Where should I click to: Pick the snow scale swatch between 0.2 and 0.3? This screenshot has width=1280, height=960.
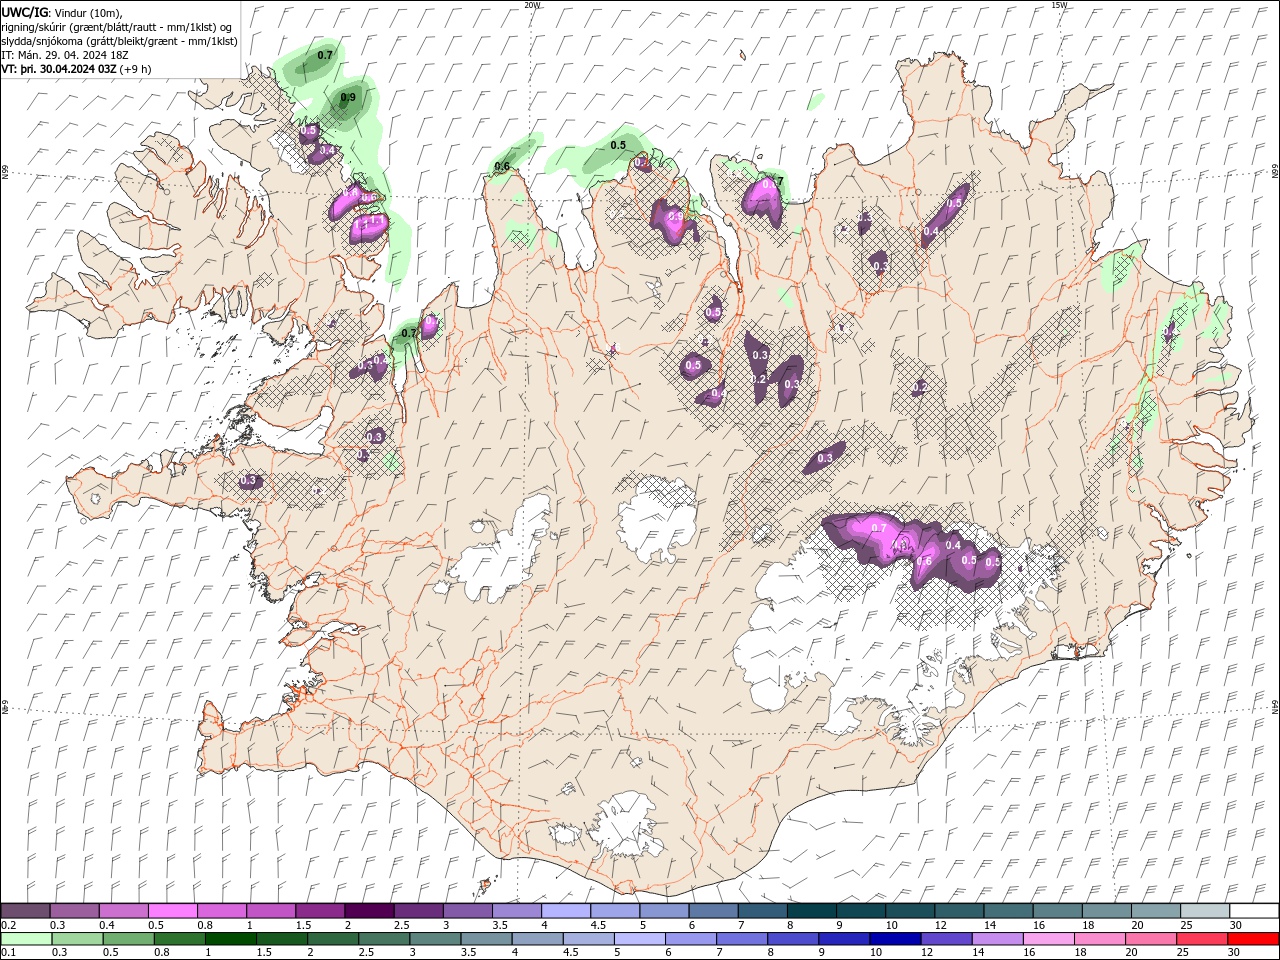pos(26,911)
